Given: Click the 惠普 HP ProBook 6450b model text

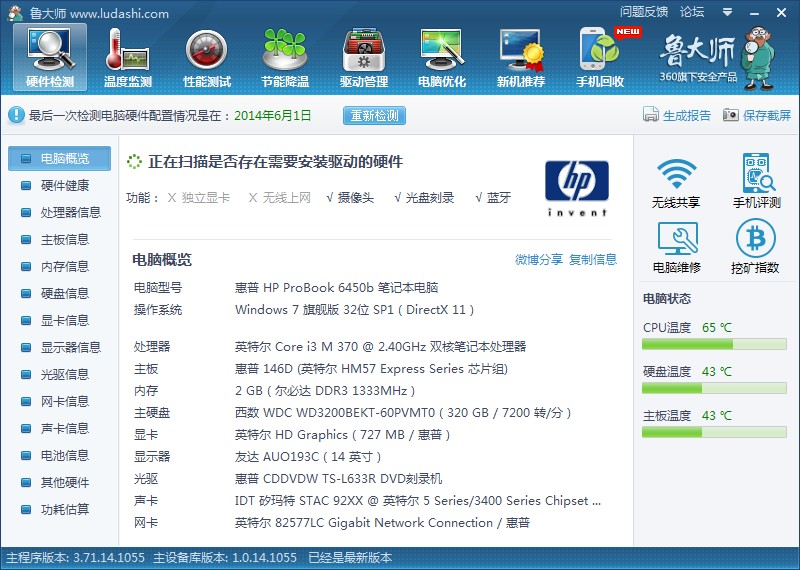Looking at the screenshot, I should [x=336, y=288].
